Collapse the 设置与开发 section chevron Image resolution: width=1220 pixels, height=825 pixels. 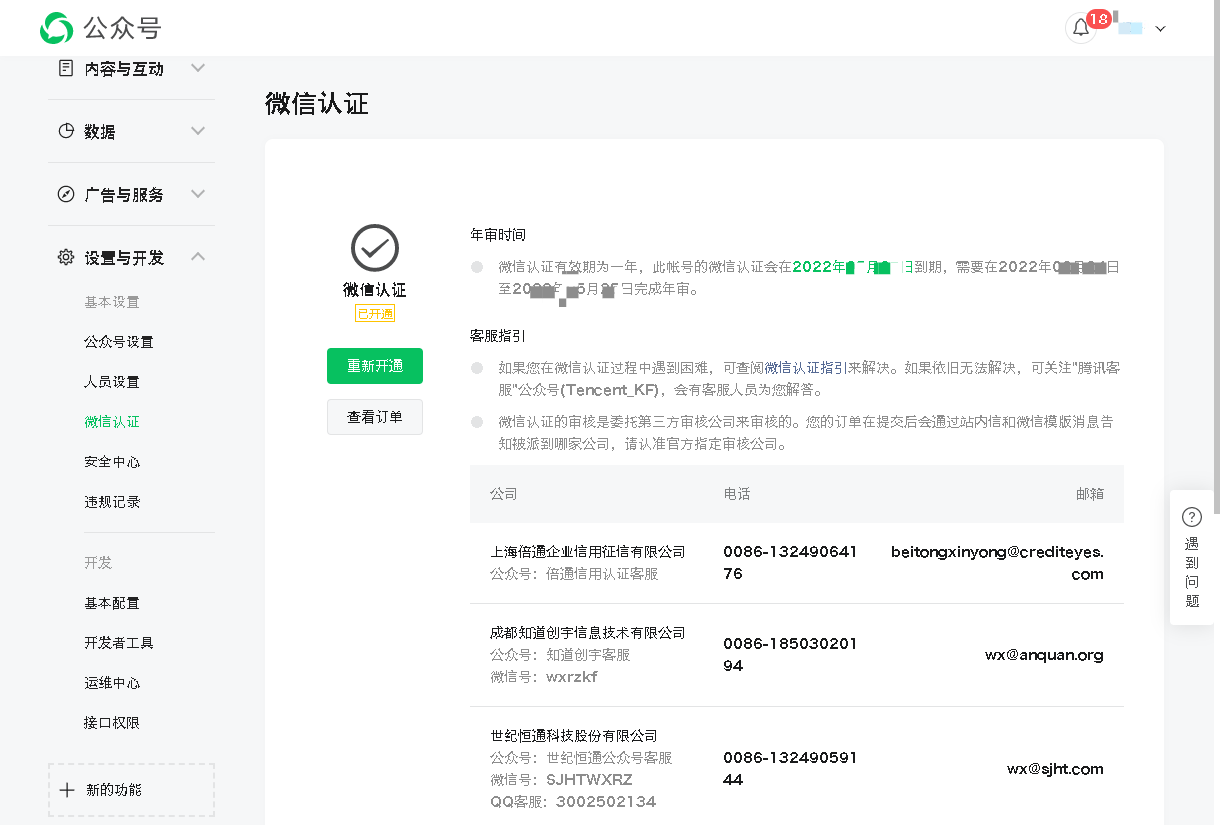198,257
